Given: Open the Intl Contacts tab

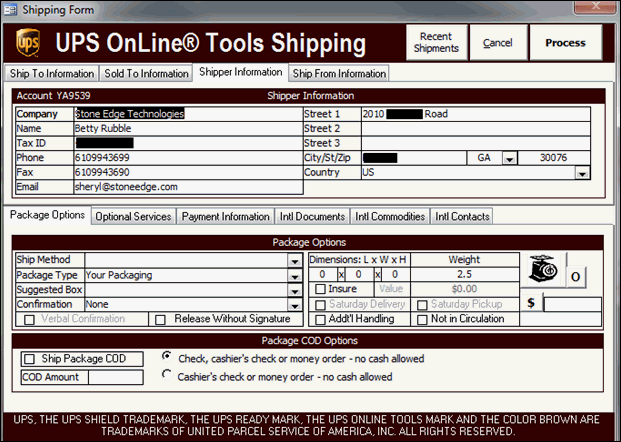Looking at the screenshot, I should coord(462,217).
